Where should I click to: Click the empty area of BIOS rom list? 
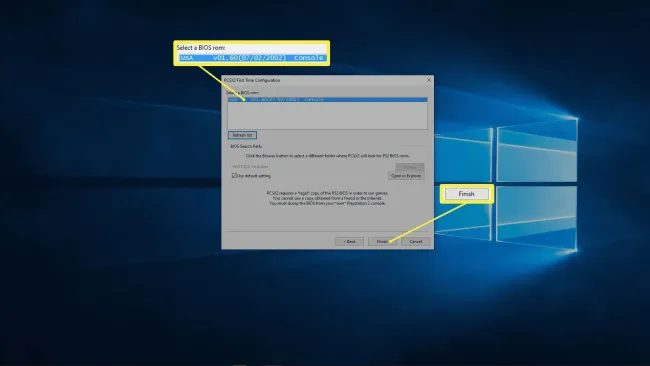pyautogui.click(x=327, y=116)
